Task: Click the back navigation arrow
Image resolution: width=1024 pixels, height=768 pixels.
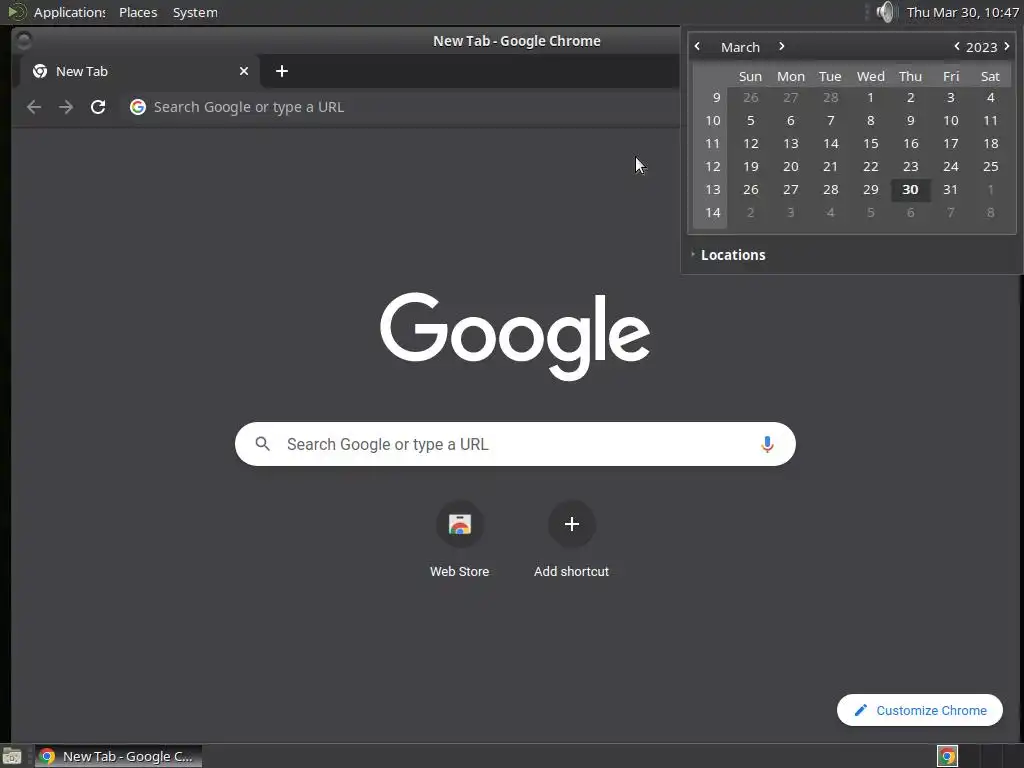Action: 34,107
